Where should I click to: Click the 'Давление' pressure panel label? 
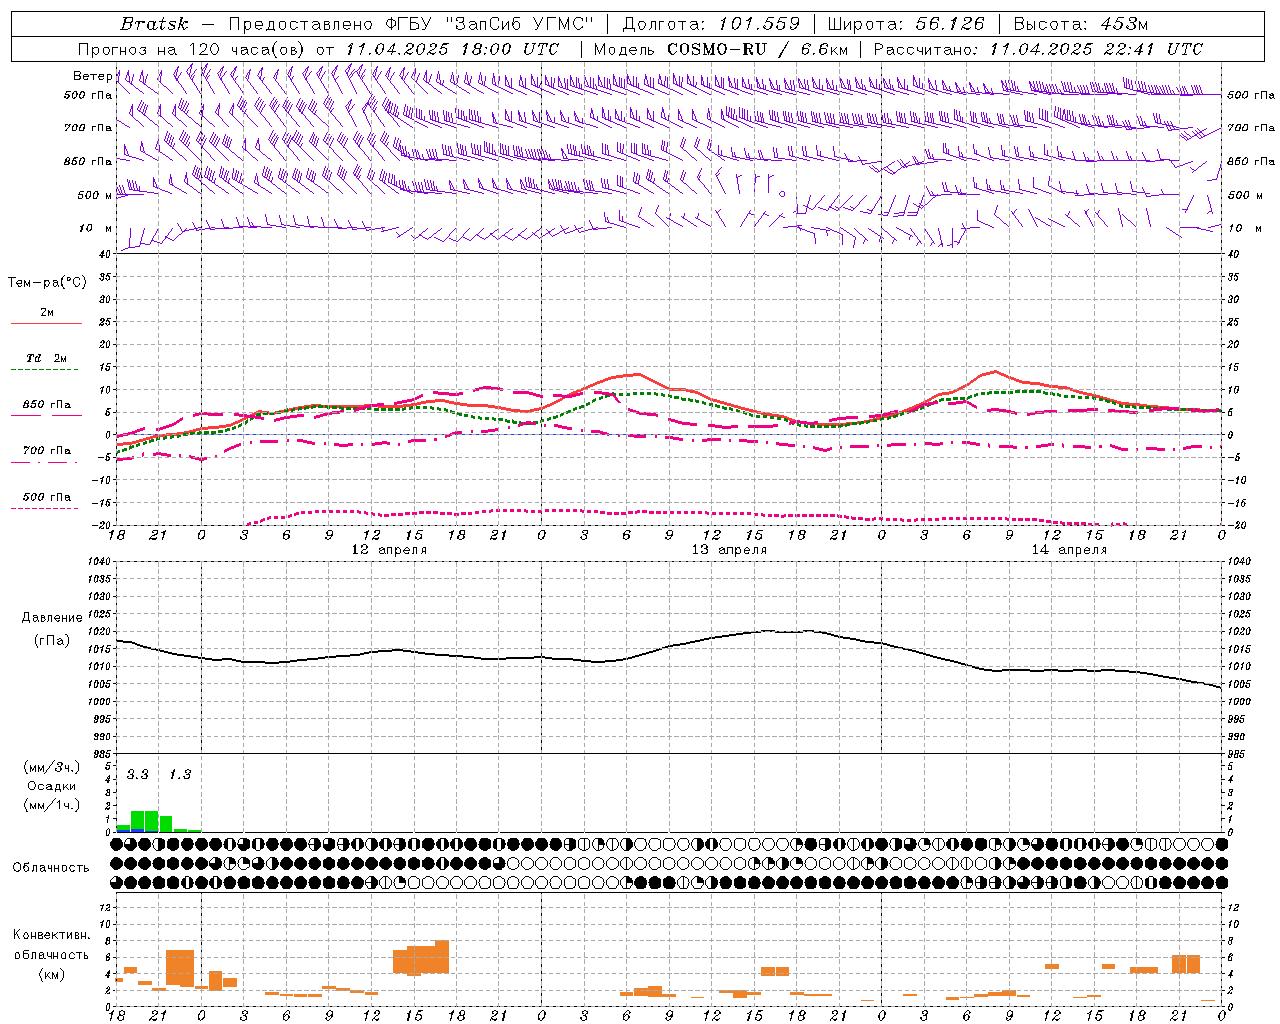[x=52, y=618]
